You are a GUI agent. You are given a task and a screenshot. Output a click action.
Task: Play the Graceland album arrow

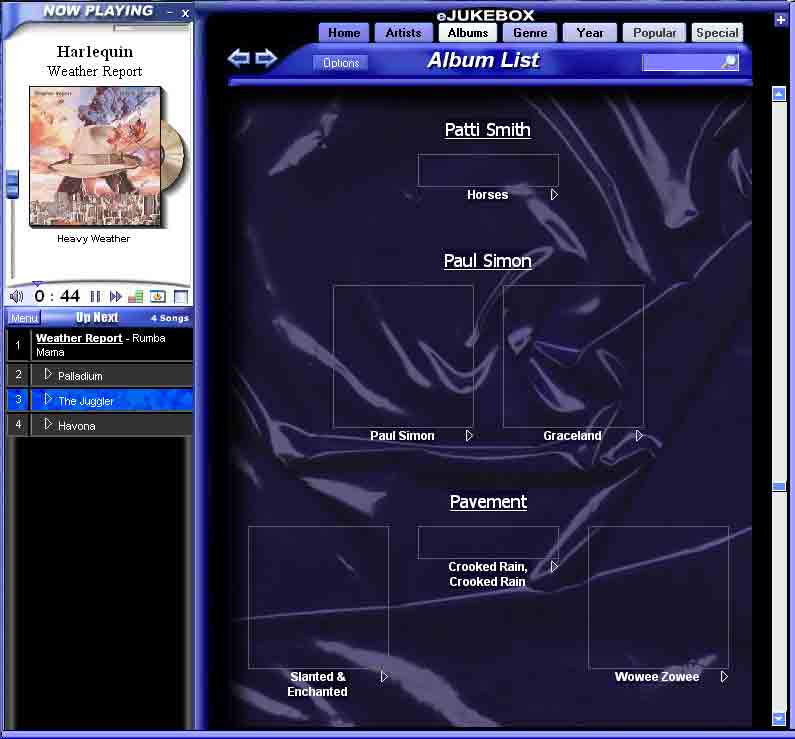point(639,435)
